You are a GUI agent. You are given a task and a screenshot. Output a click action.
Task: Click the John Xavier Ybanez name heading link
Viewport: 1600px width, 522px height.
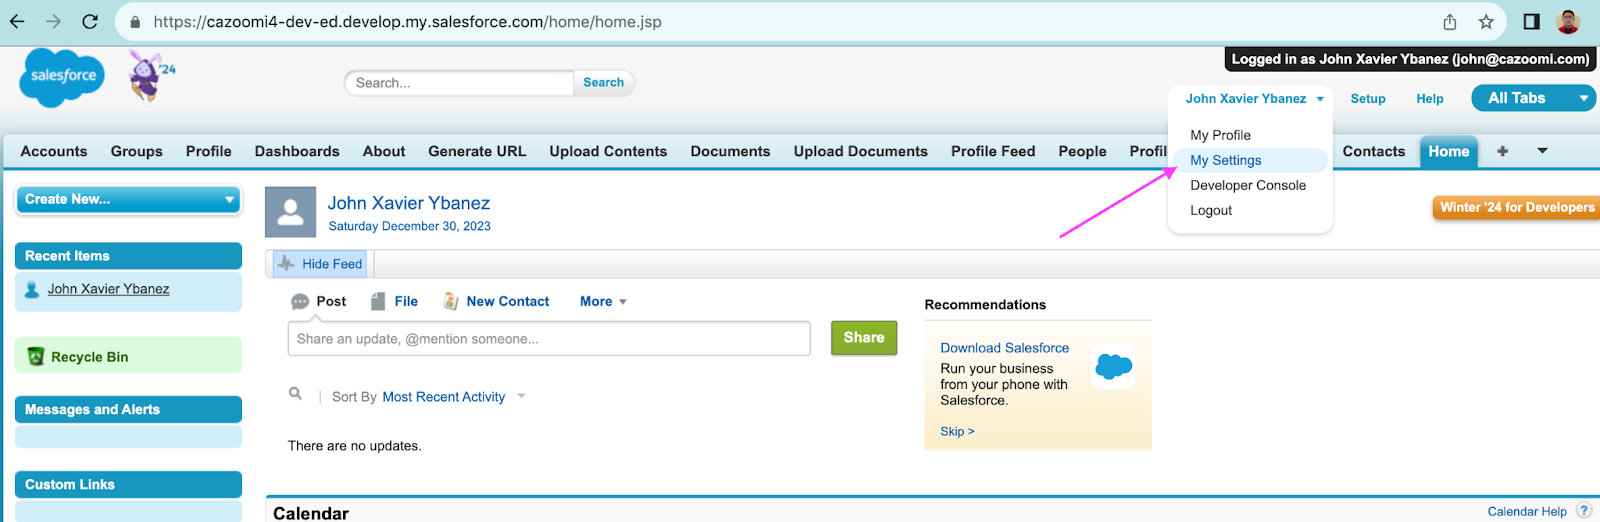pyautogui.click(x=409, y=203)
